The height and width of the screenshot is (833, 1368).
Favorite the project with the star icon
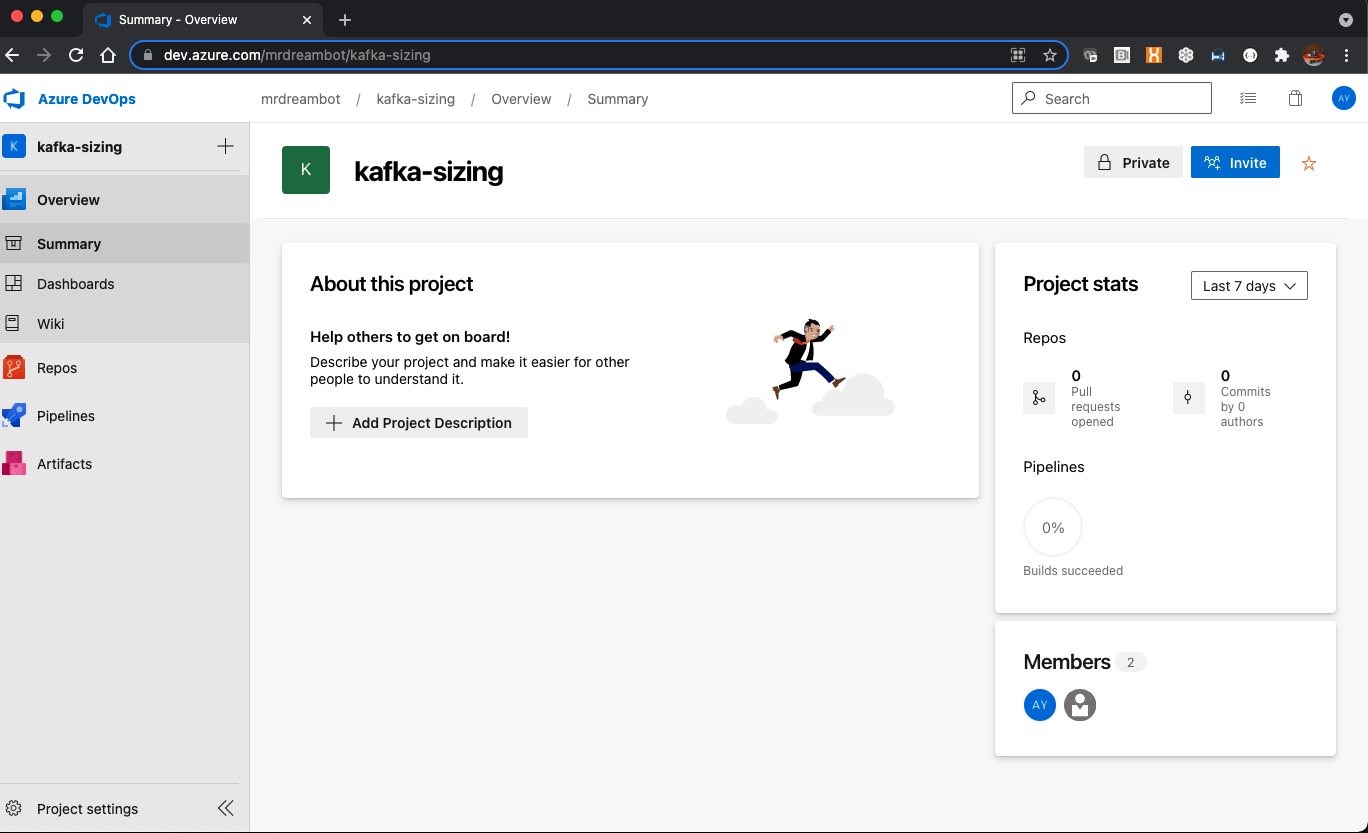(x=1309, y=163)
